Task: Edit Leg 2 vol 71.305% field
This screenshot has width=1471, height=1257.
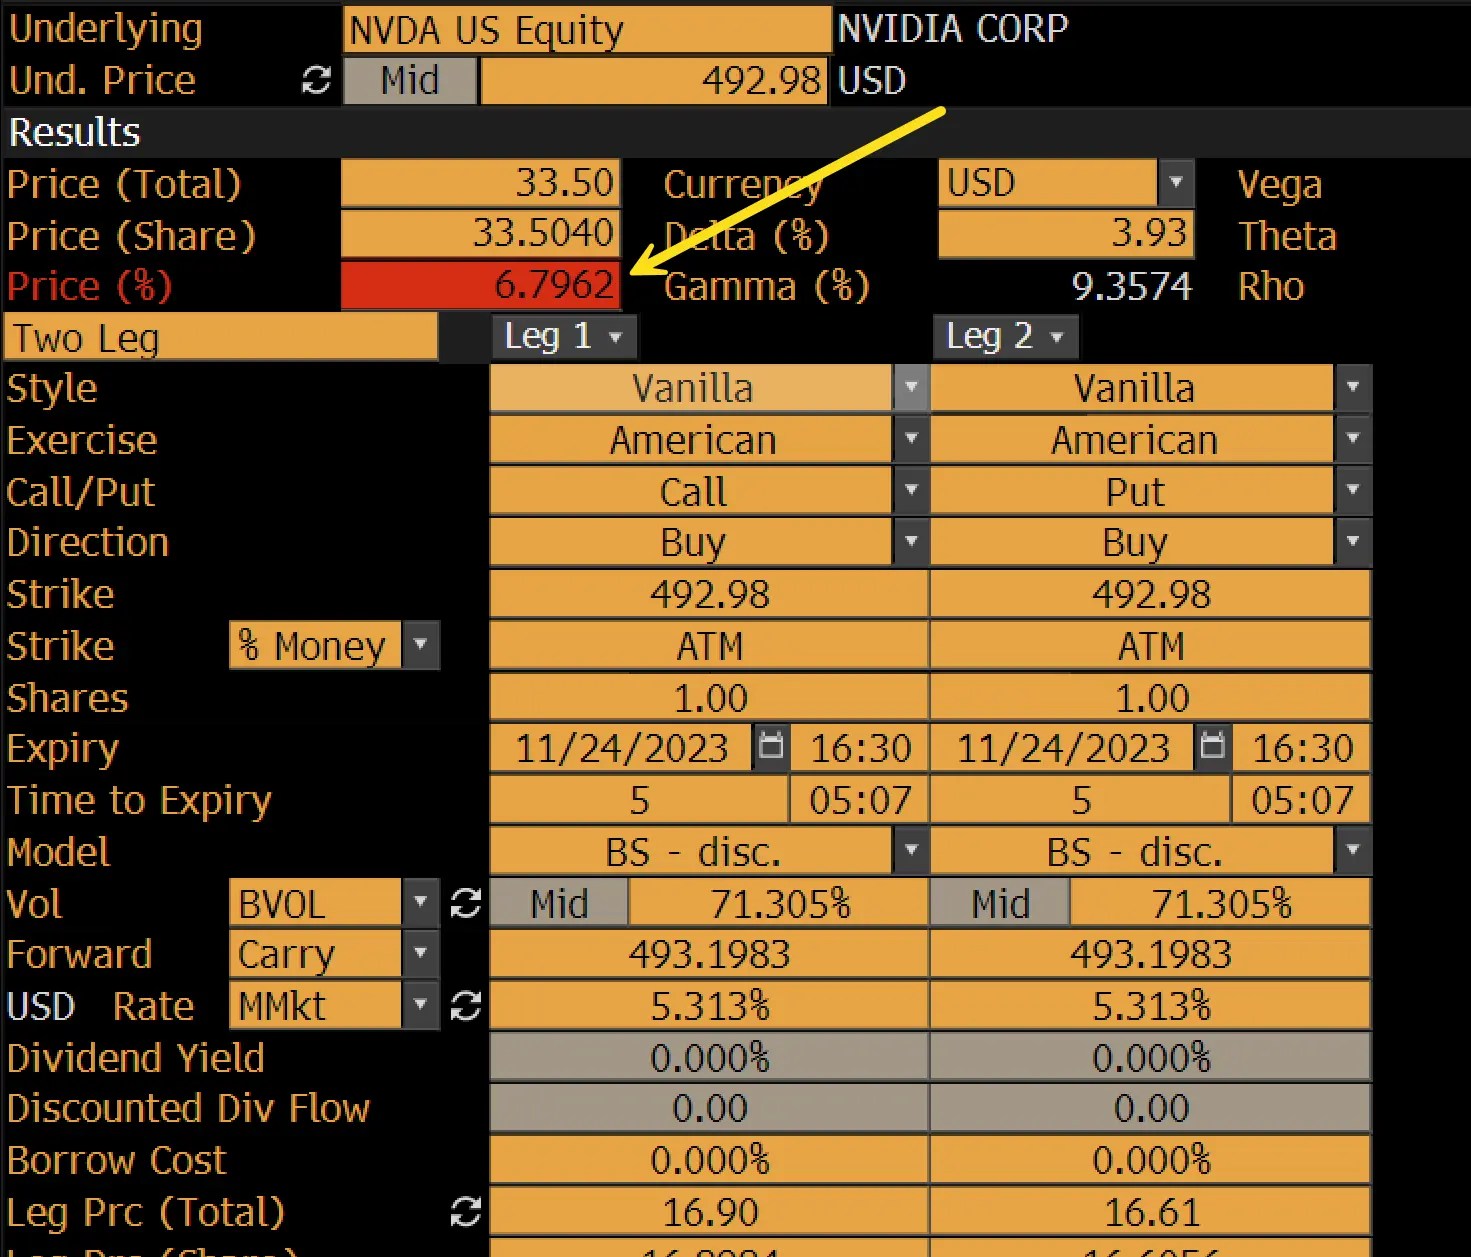Action: (x=1220, y=904)
